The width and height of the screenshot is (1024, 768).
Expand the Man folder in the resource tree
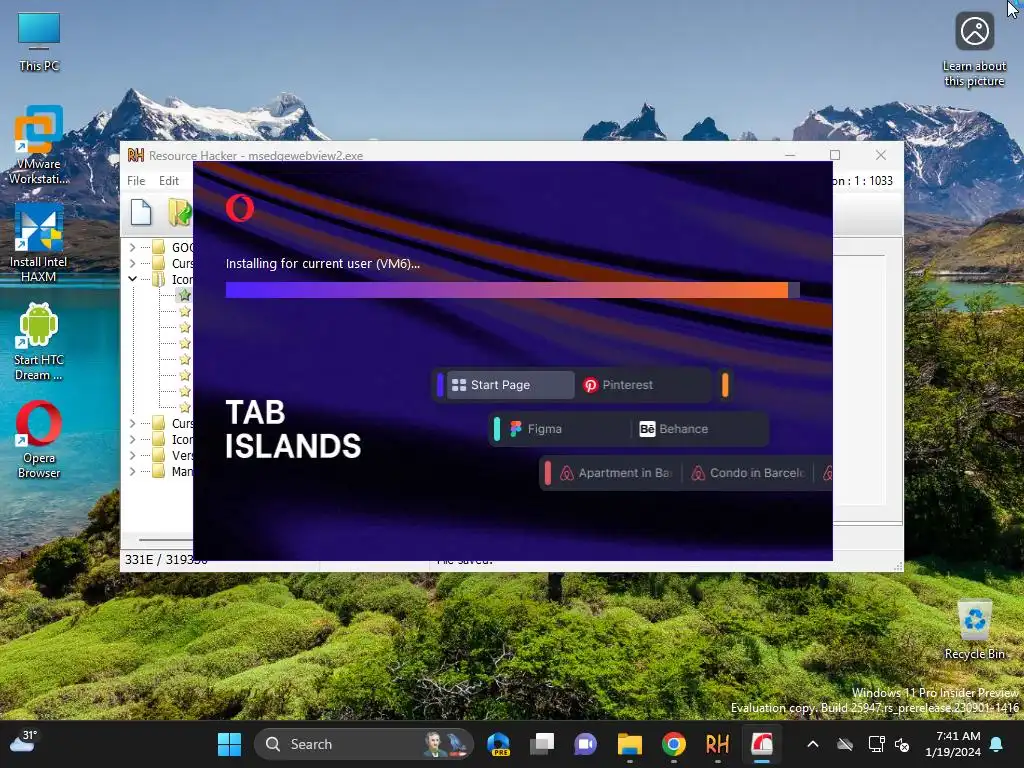click(133, 471)
